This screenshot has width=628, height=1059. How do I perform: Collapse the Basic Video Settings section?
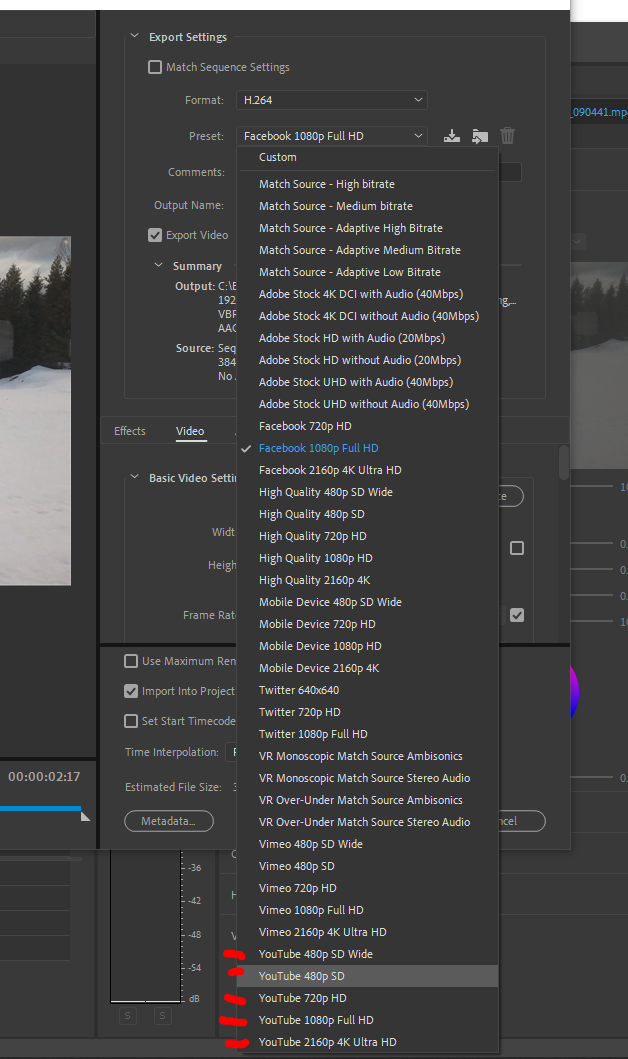(134, 477)
